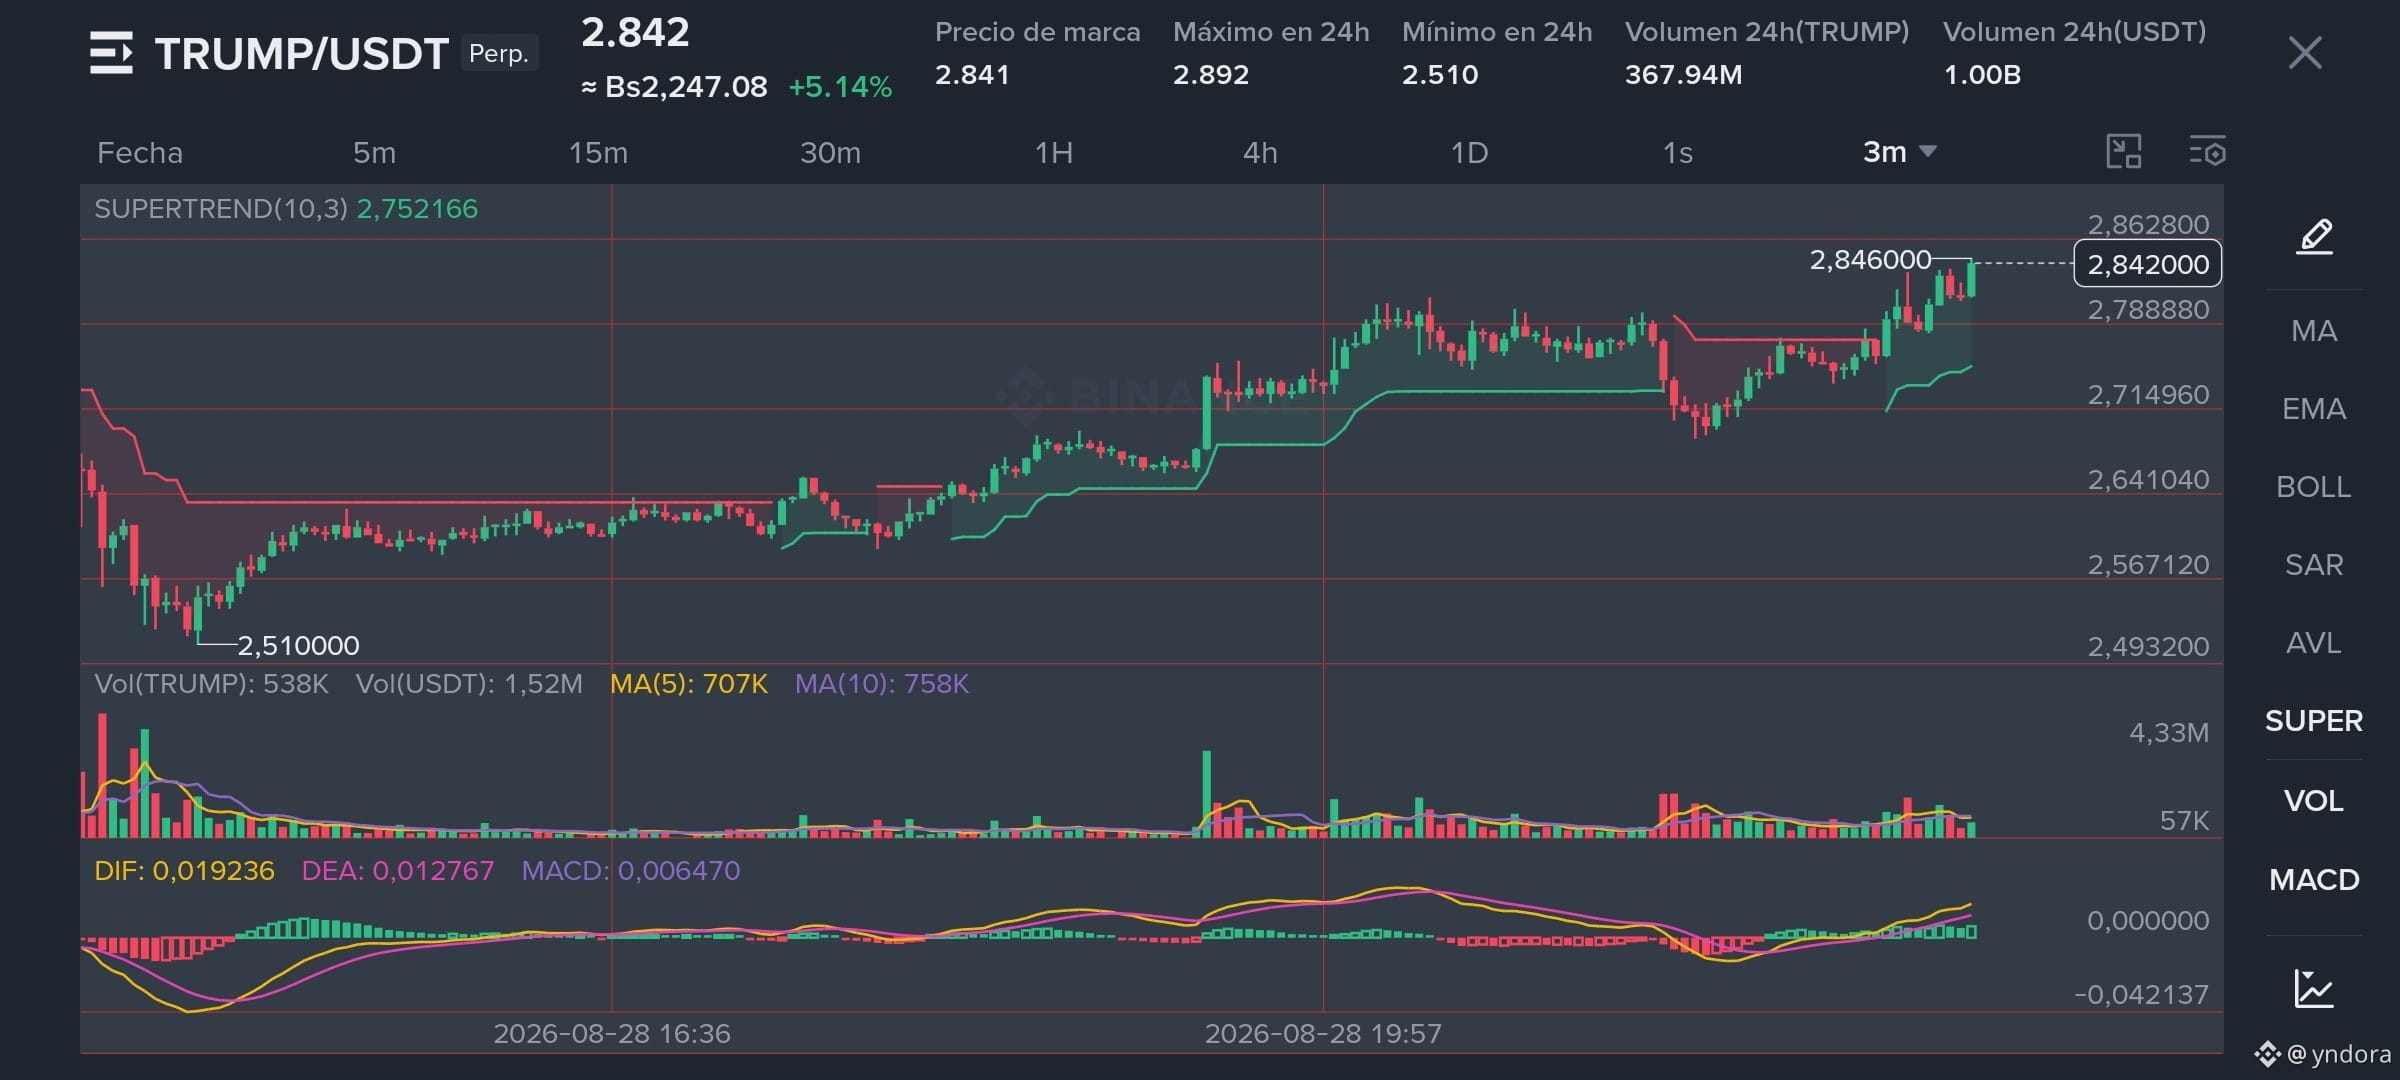Expand the 3m timeframe dropdown

tap(1899, 152)
